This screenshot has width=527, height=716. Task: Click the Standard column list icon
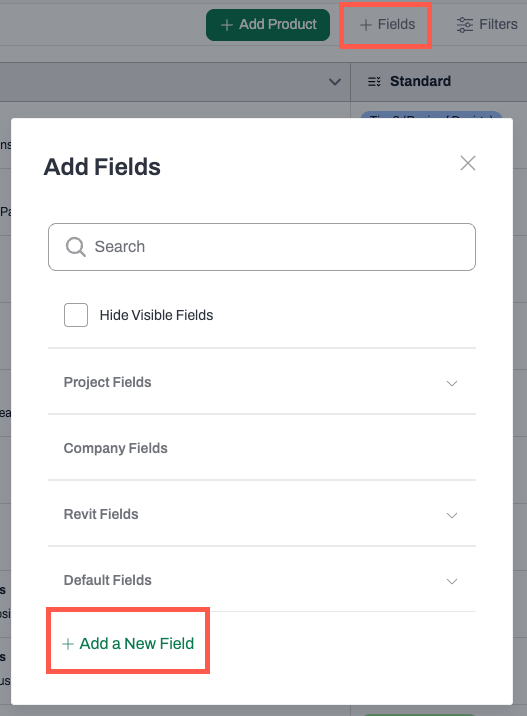tap(374, 82)
